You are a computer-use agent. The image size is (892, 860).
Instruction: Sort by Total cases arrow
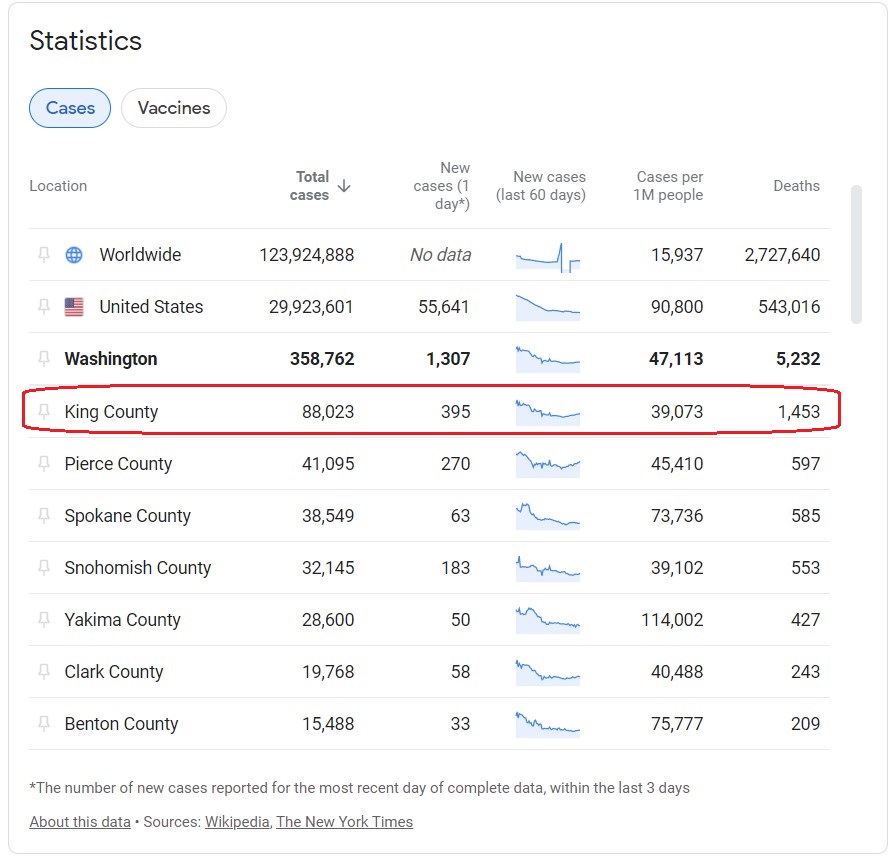[344, 186]
